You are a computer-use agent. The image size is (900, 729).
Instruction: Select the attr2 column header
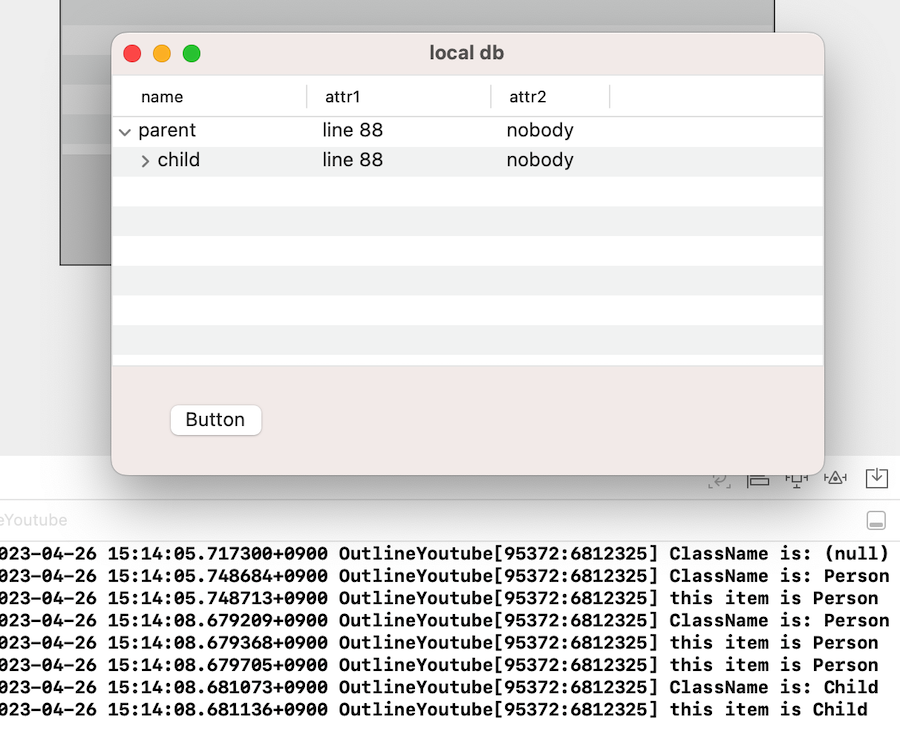pyautogui.click(x=528, y=97)
